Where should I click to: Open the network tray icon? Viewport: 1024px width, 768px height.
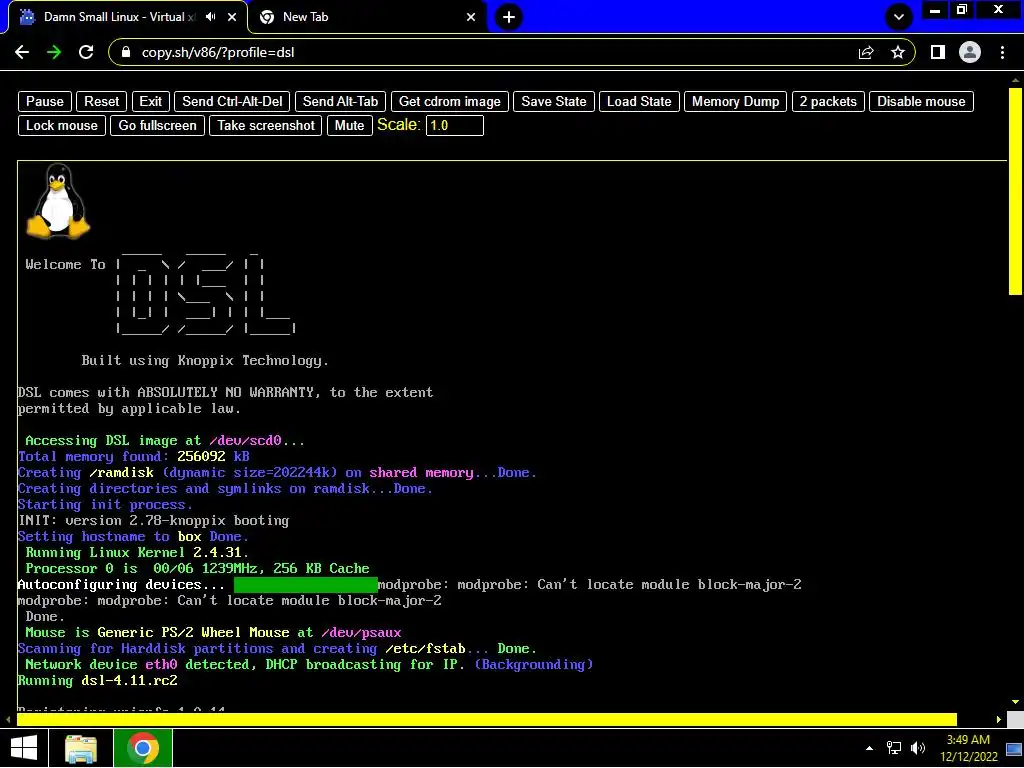click(x=893, y=748)
